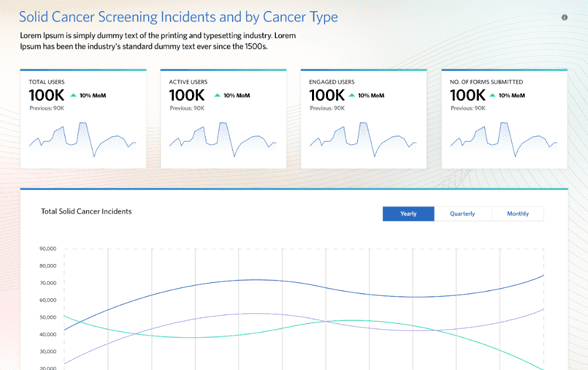Click the info icon beside the page title

pyautogui.click(x=564, y=17)
